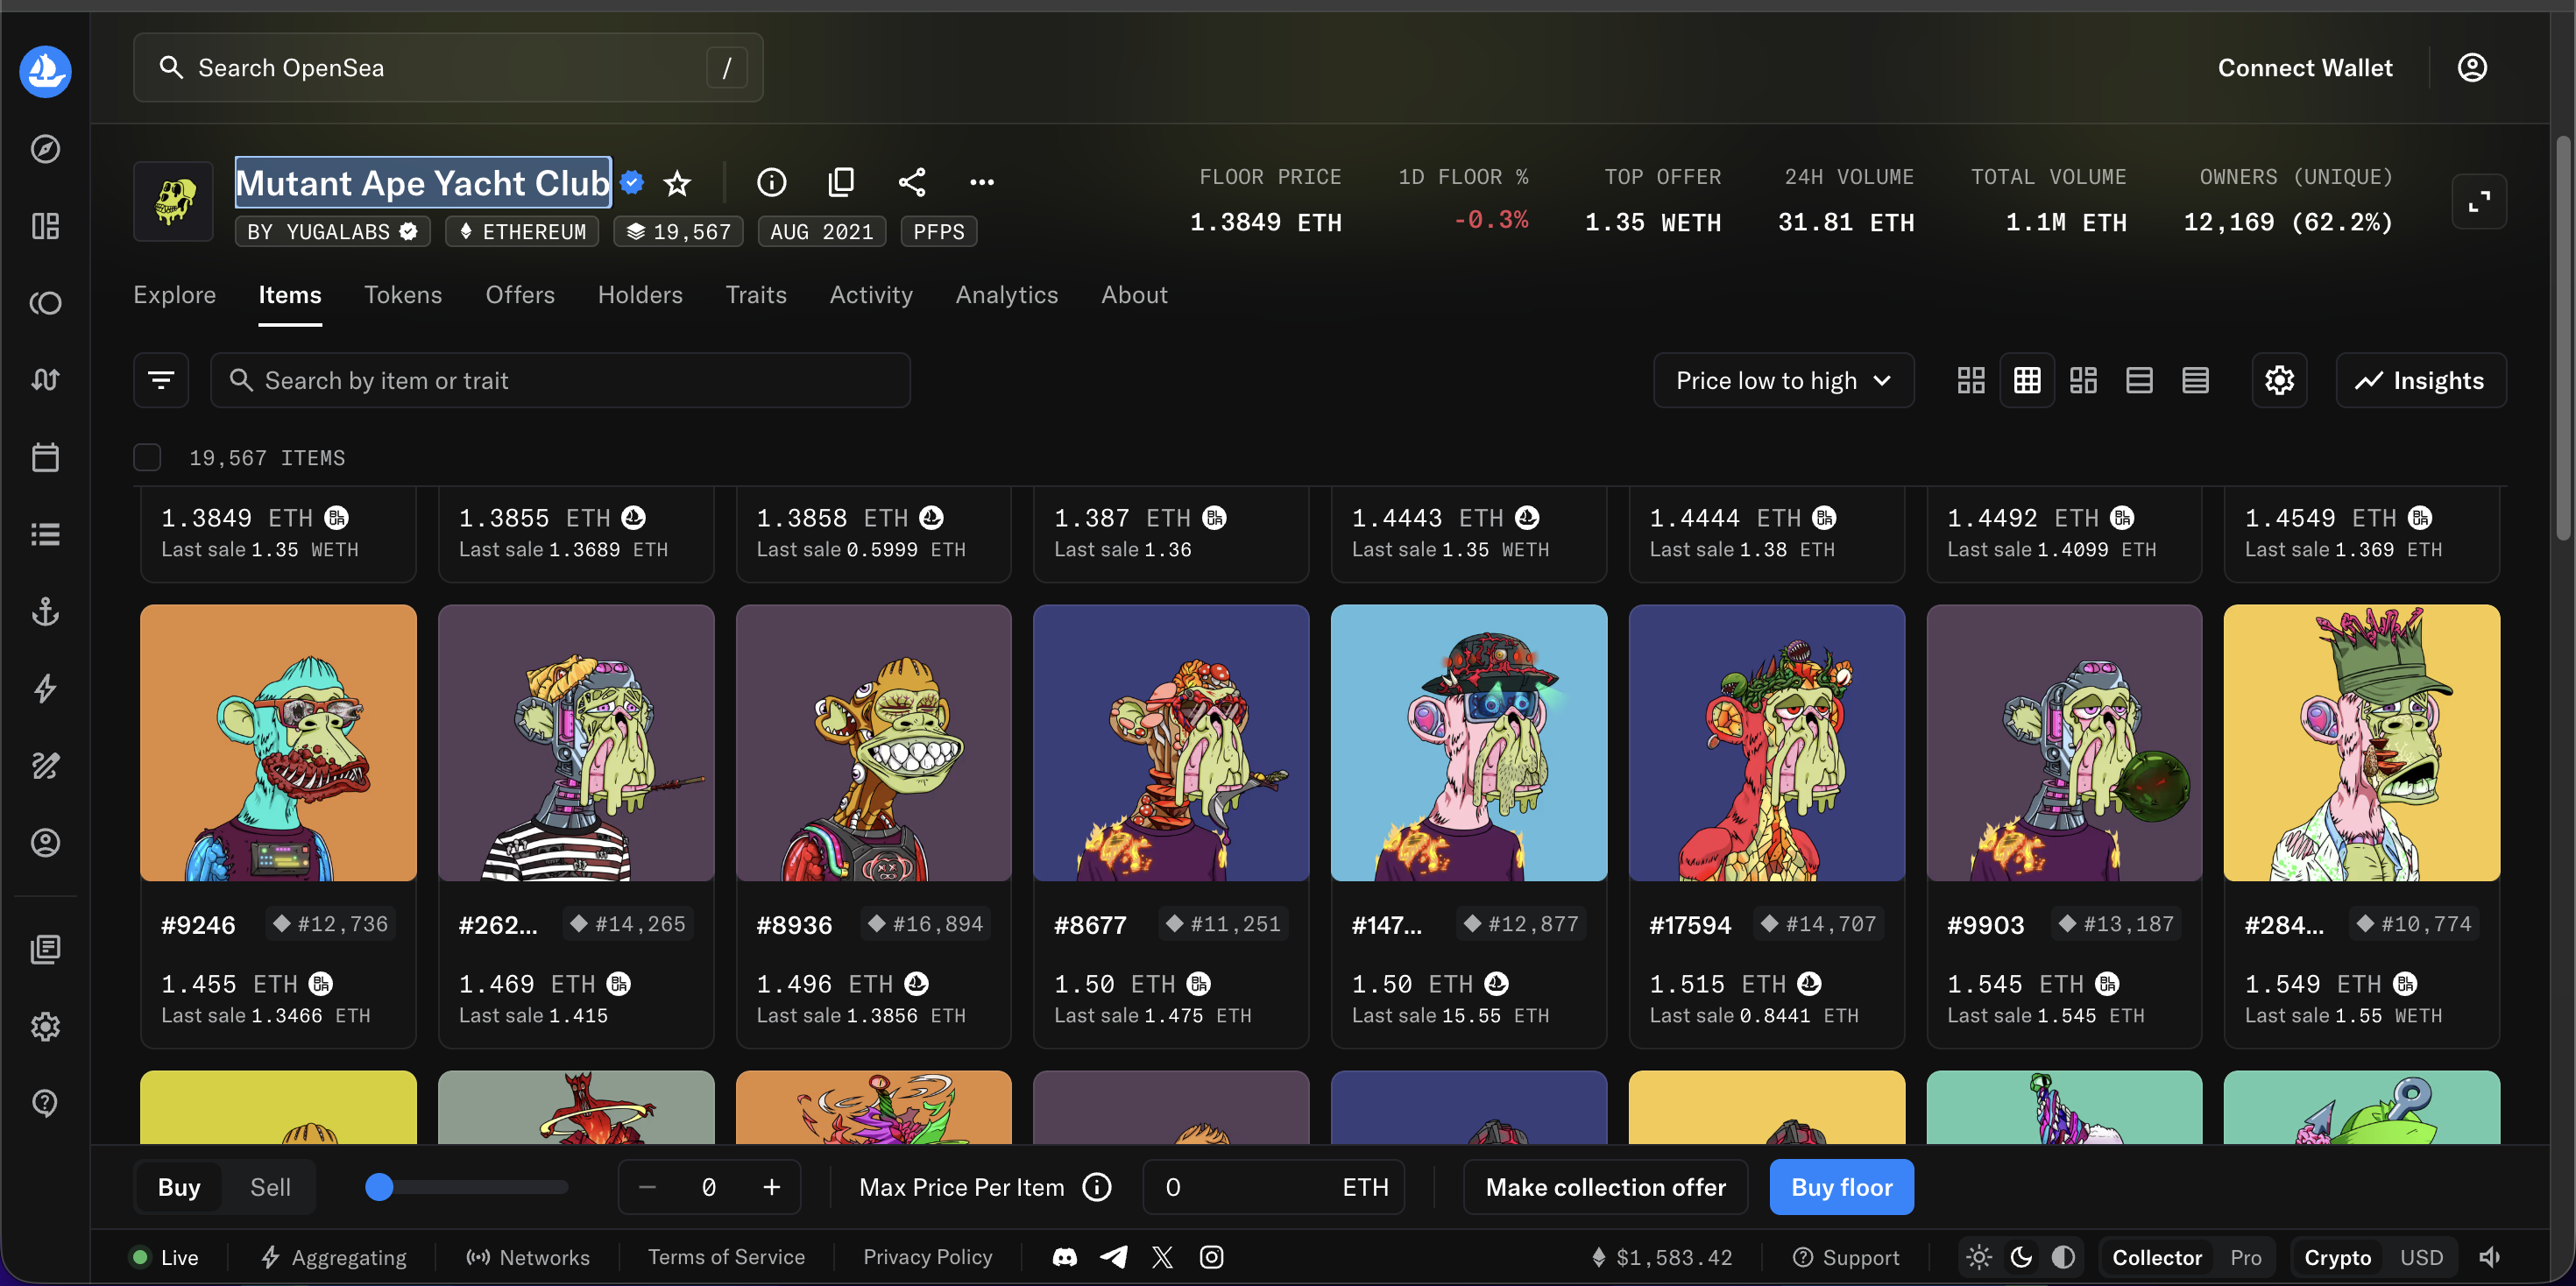Open the more options ellipsis menu
The image size is (2576, 1286).
(x=982, y=182)
